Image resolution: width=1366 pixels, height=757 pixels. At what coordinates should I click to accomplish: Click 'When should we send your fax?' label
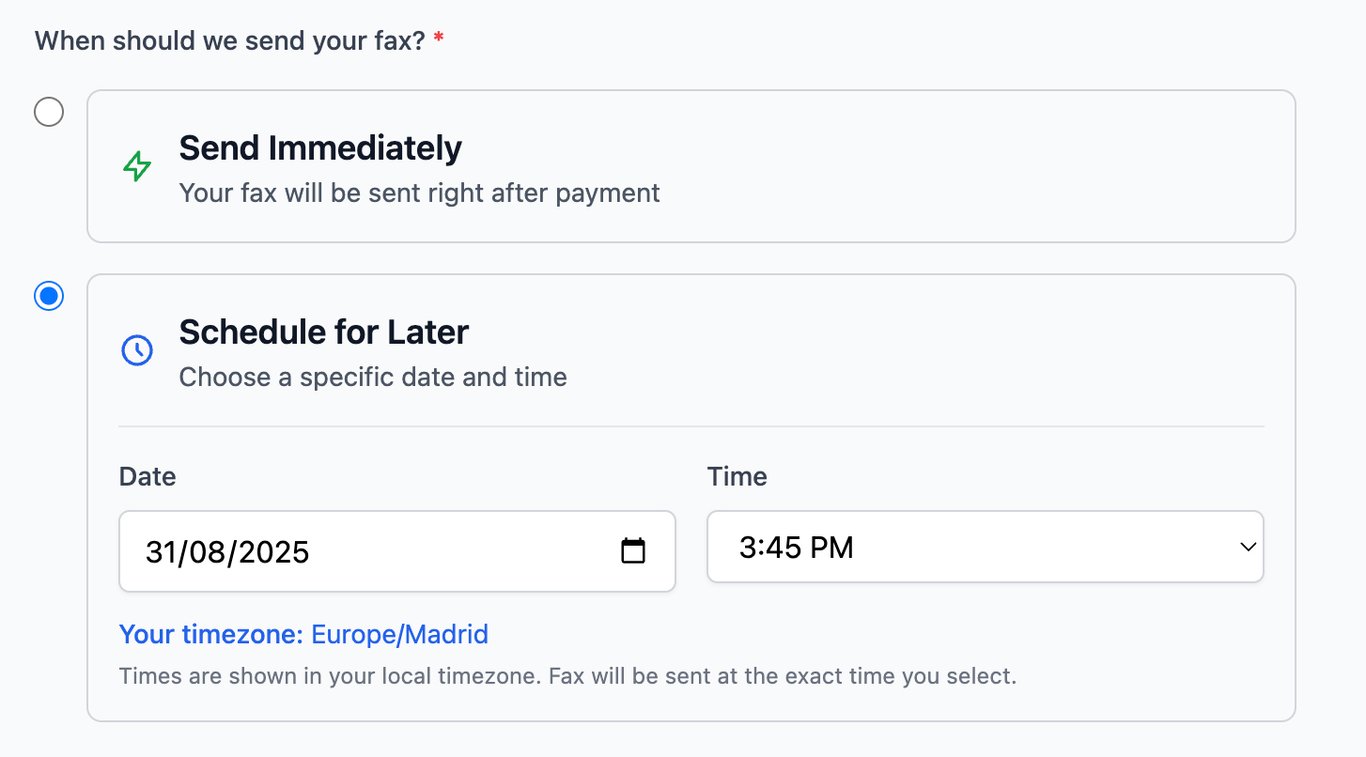click(230, 41)
